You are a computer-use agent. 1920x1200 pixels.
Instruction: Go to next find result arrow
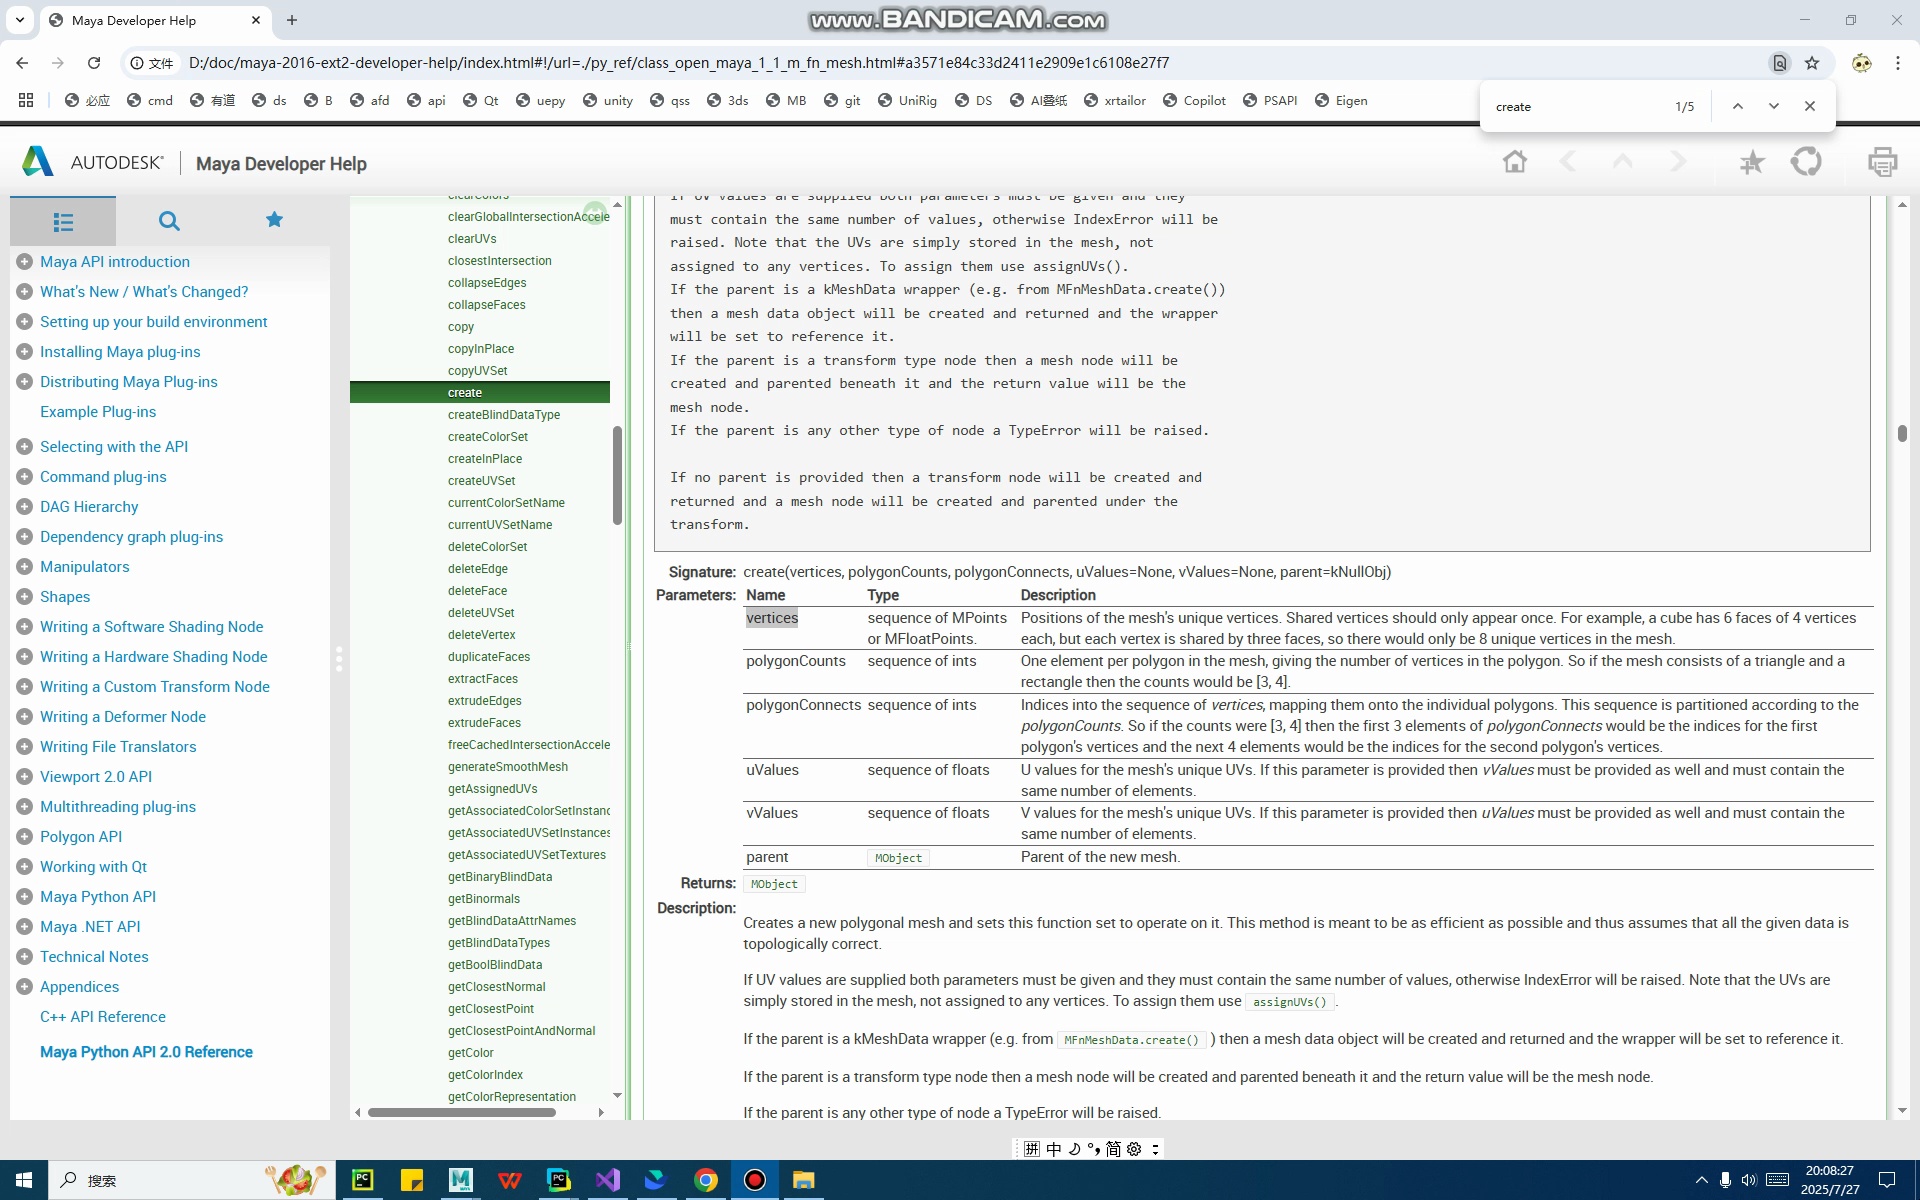[1773, 106]
